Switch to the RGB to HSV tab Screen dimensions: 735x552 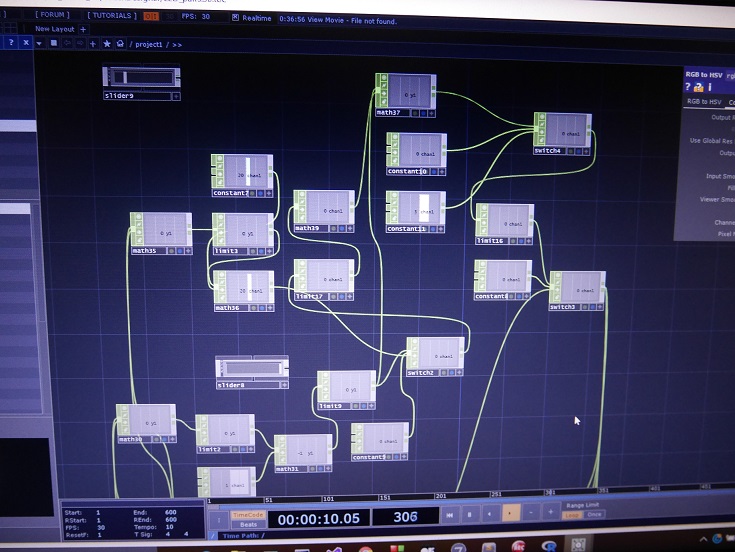703,102
